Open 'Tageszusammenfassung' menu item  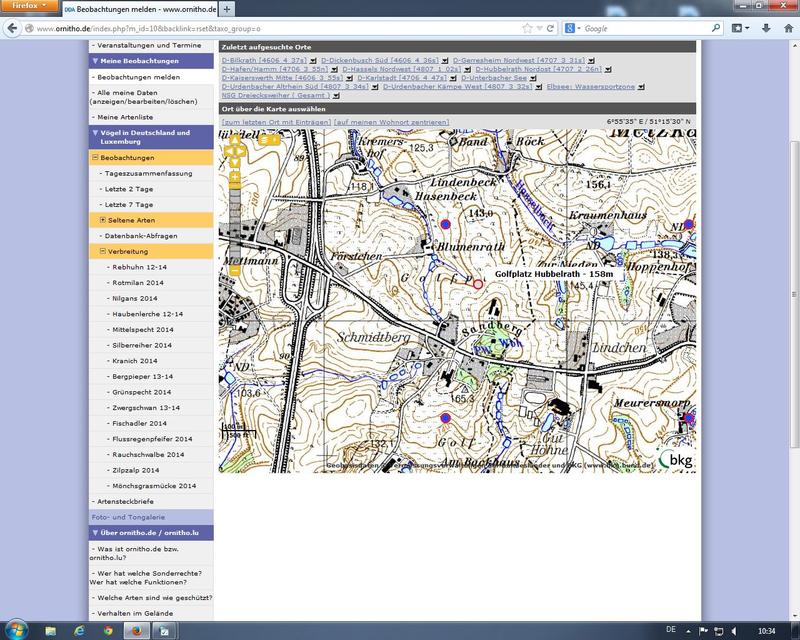click(x=148, y=174)
